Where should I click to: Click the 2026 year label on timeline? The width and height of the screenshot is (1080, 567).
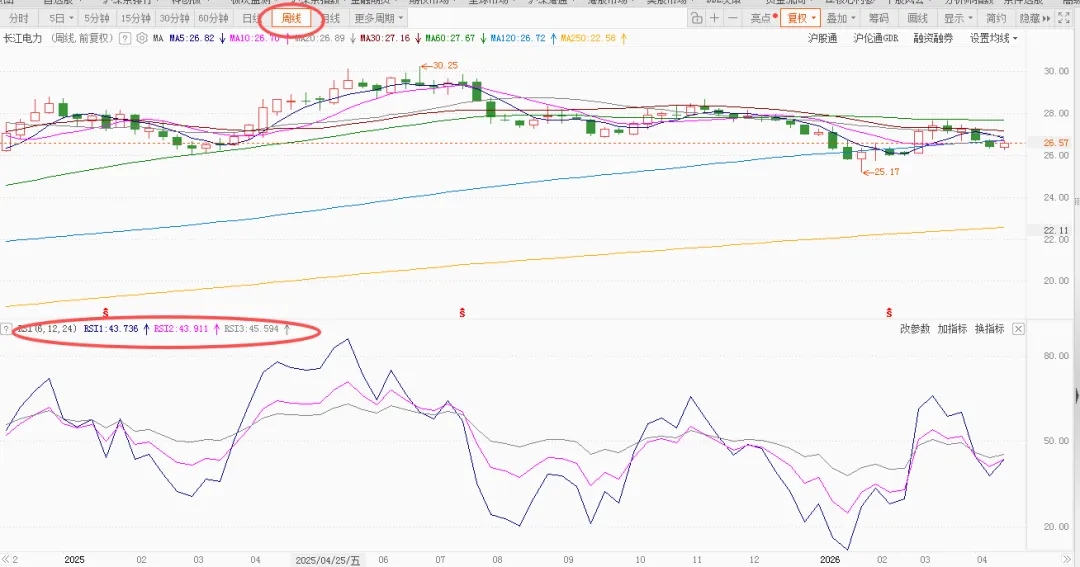pyautogui.click(x=830, y=560)
